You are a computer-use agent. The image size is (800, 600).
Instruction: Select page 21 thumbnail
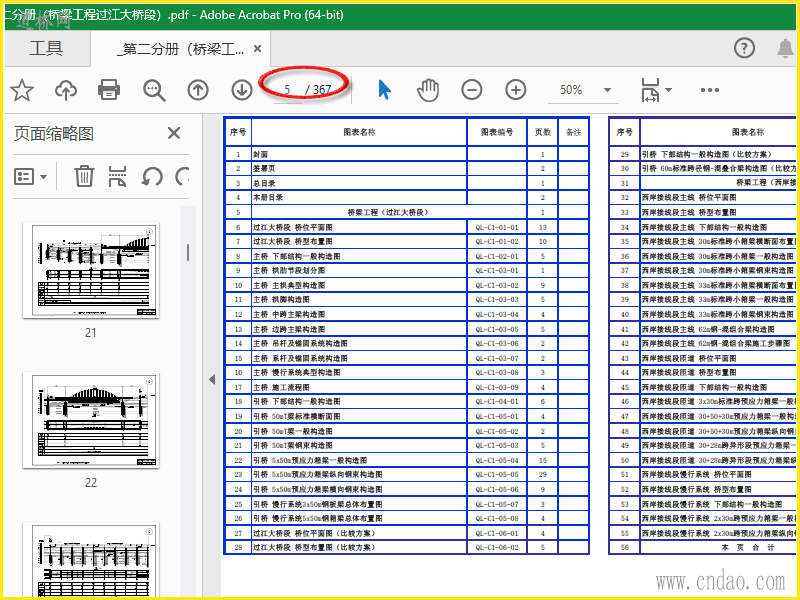(x=91, y=270)
